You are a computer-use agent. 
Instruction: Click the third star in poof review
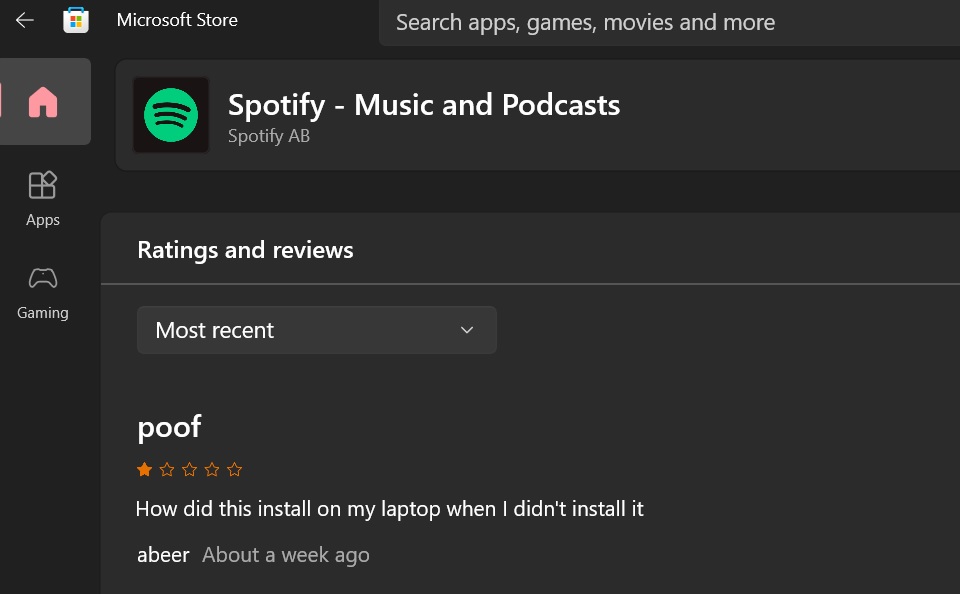(x=190, y=469)
